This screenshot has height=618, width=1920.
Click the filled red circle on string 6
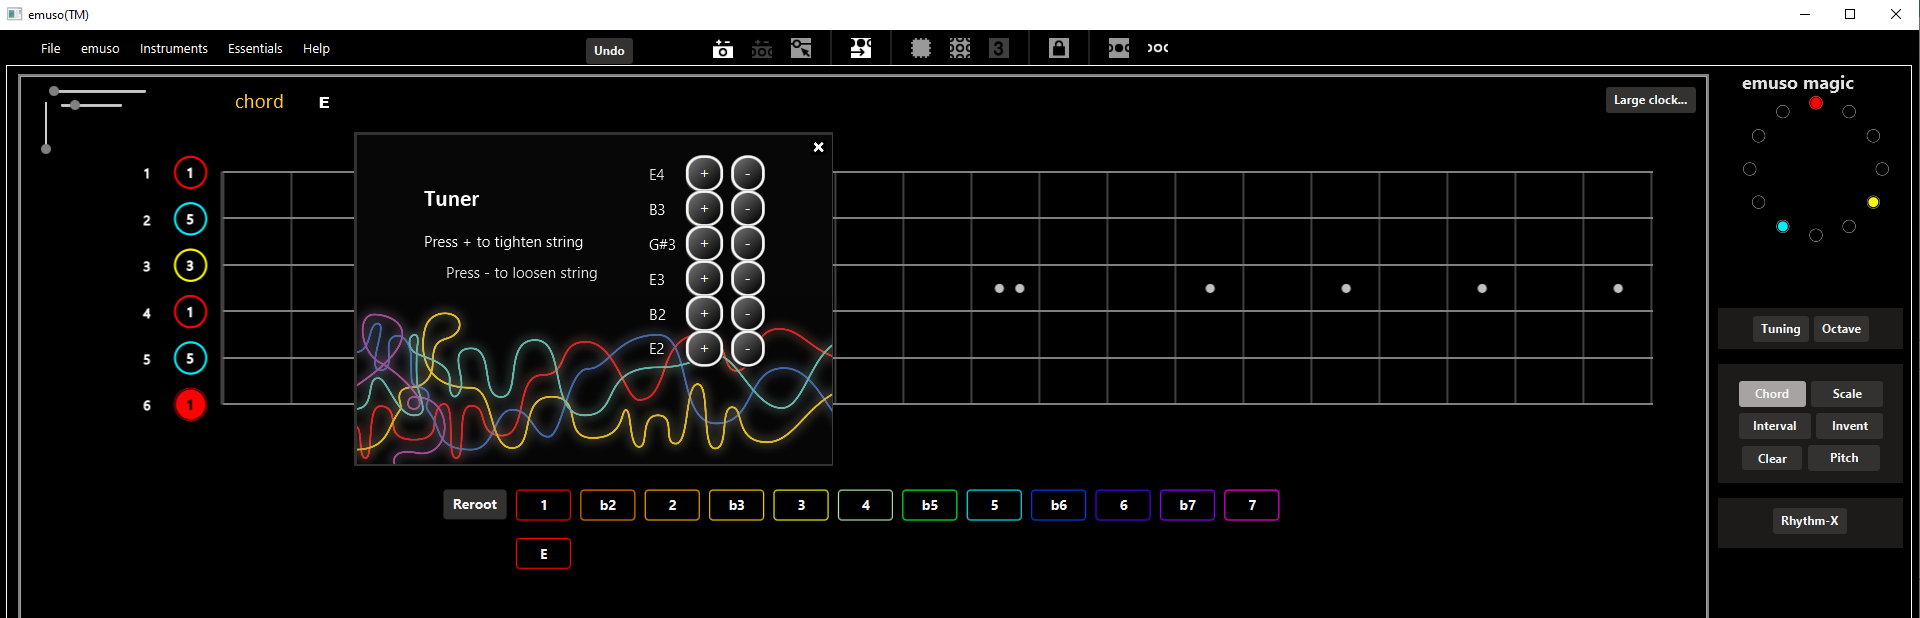[190, 405]
